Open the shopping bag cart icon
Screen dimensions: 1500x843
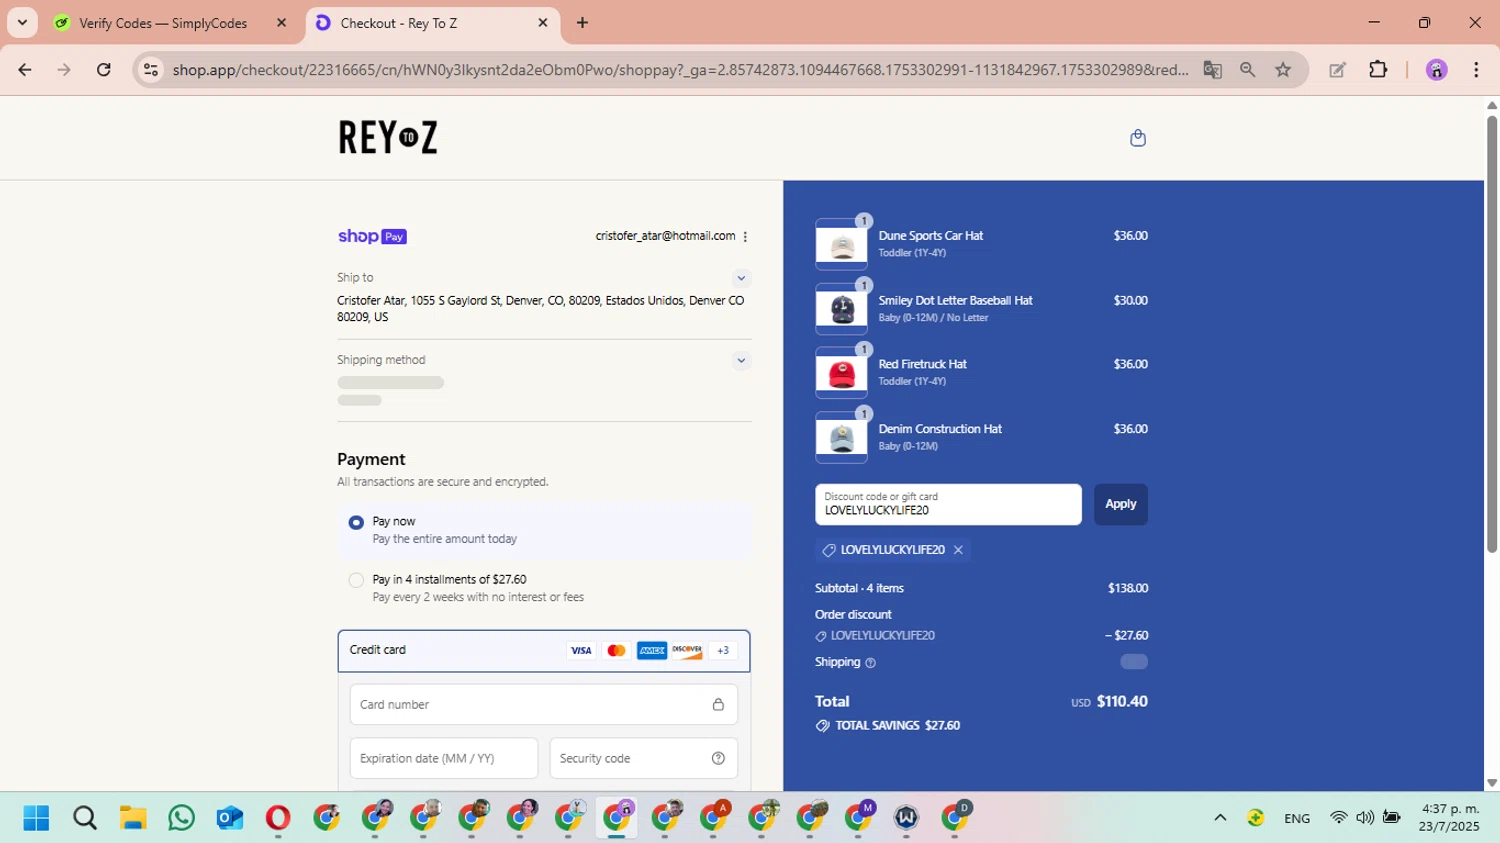coord(1137,138)
